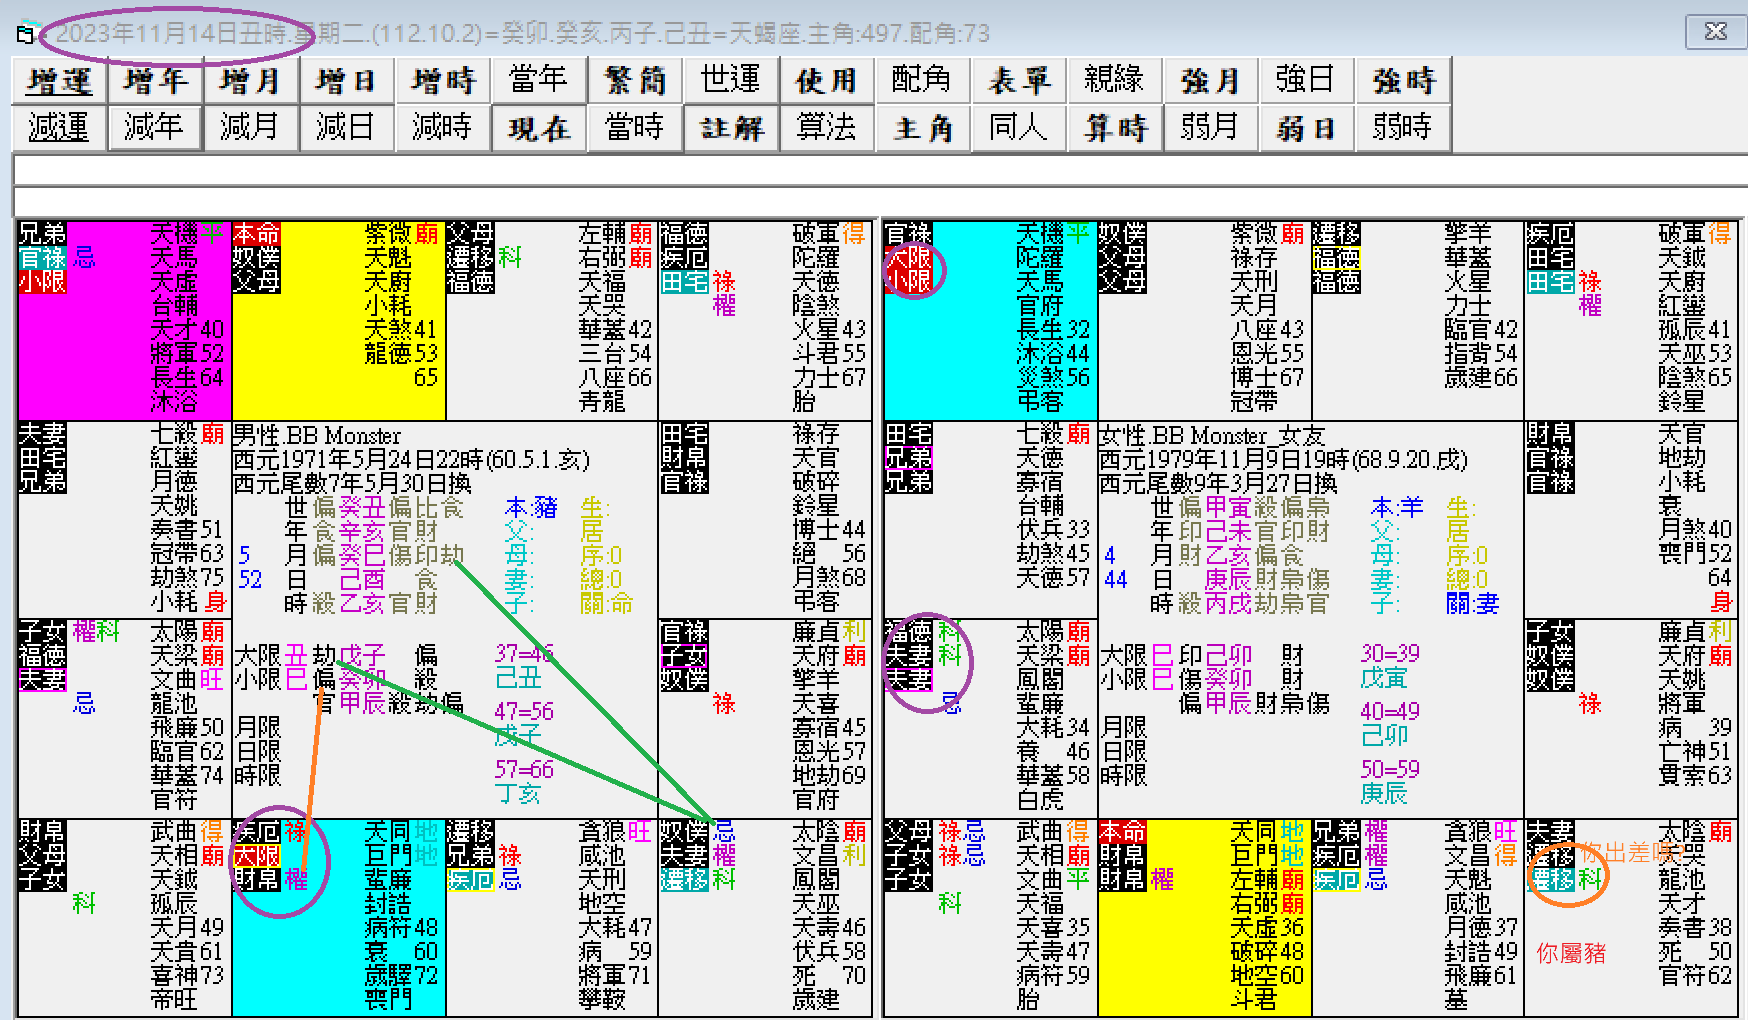Select the 當時 button

pyautogui.click(x=635, y=127)
